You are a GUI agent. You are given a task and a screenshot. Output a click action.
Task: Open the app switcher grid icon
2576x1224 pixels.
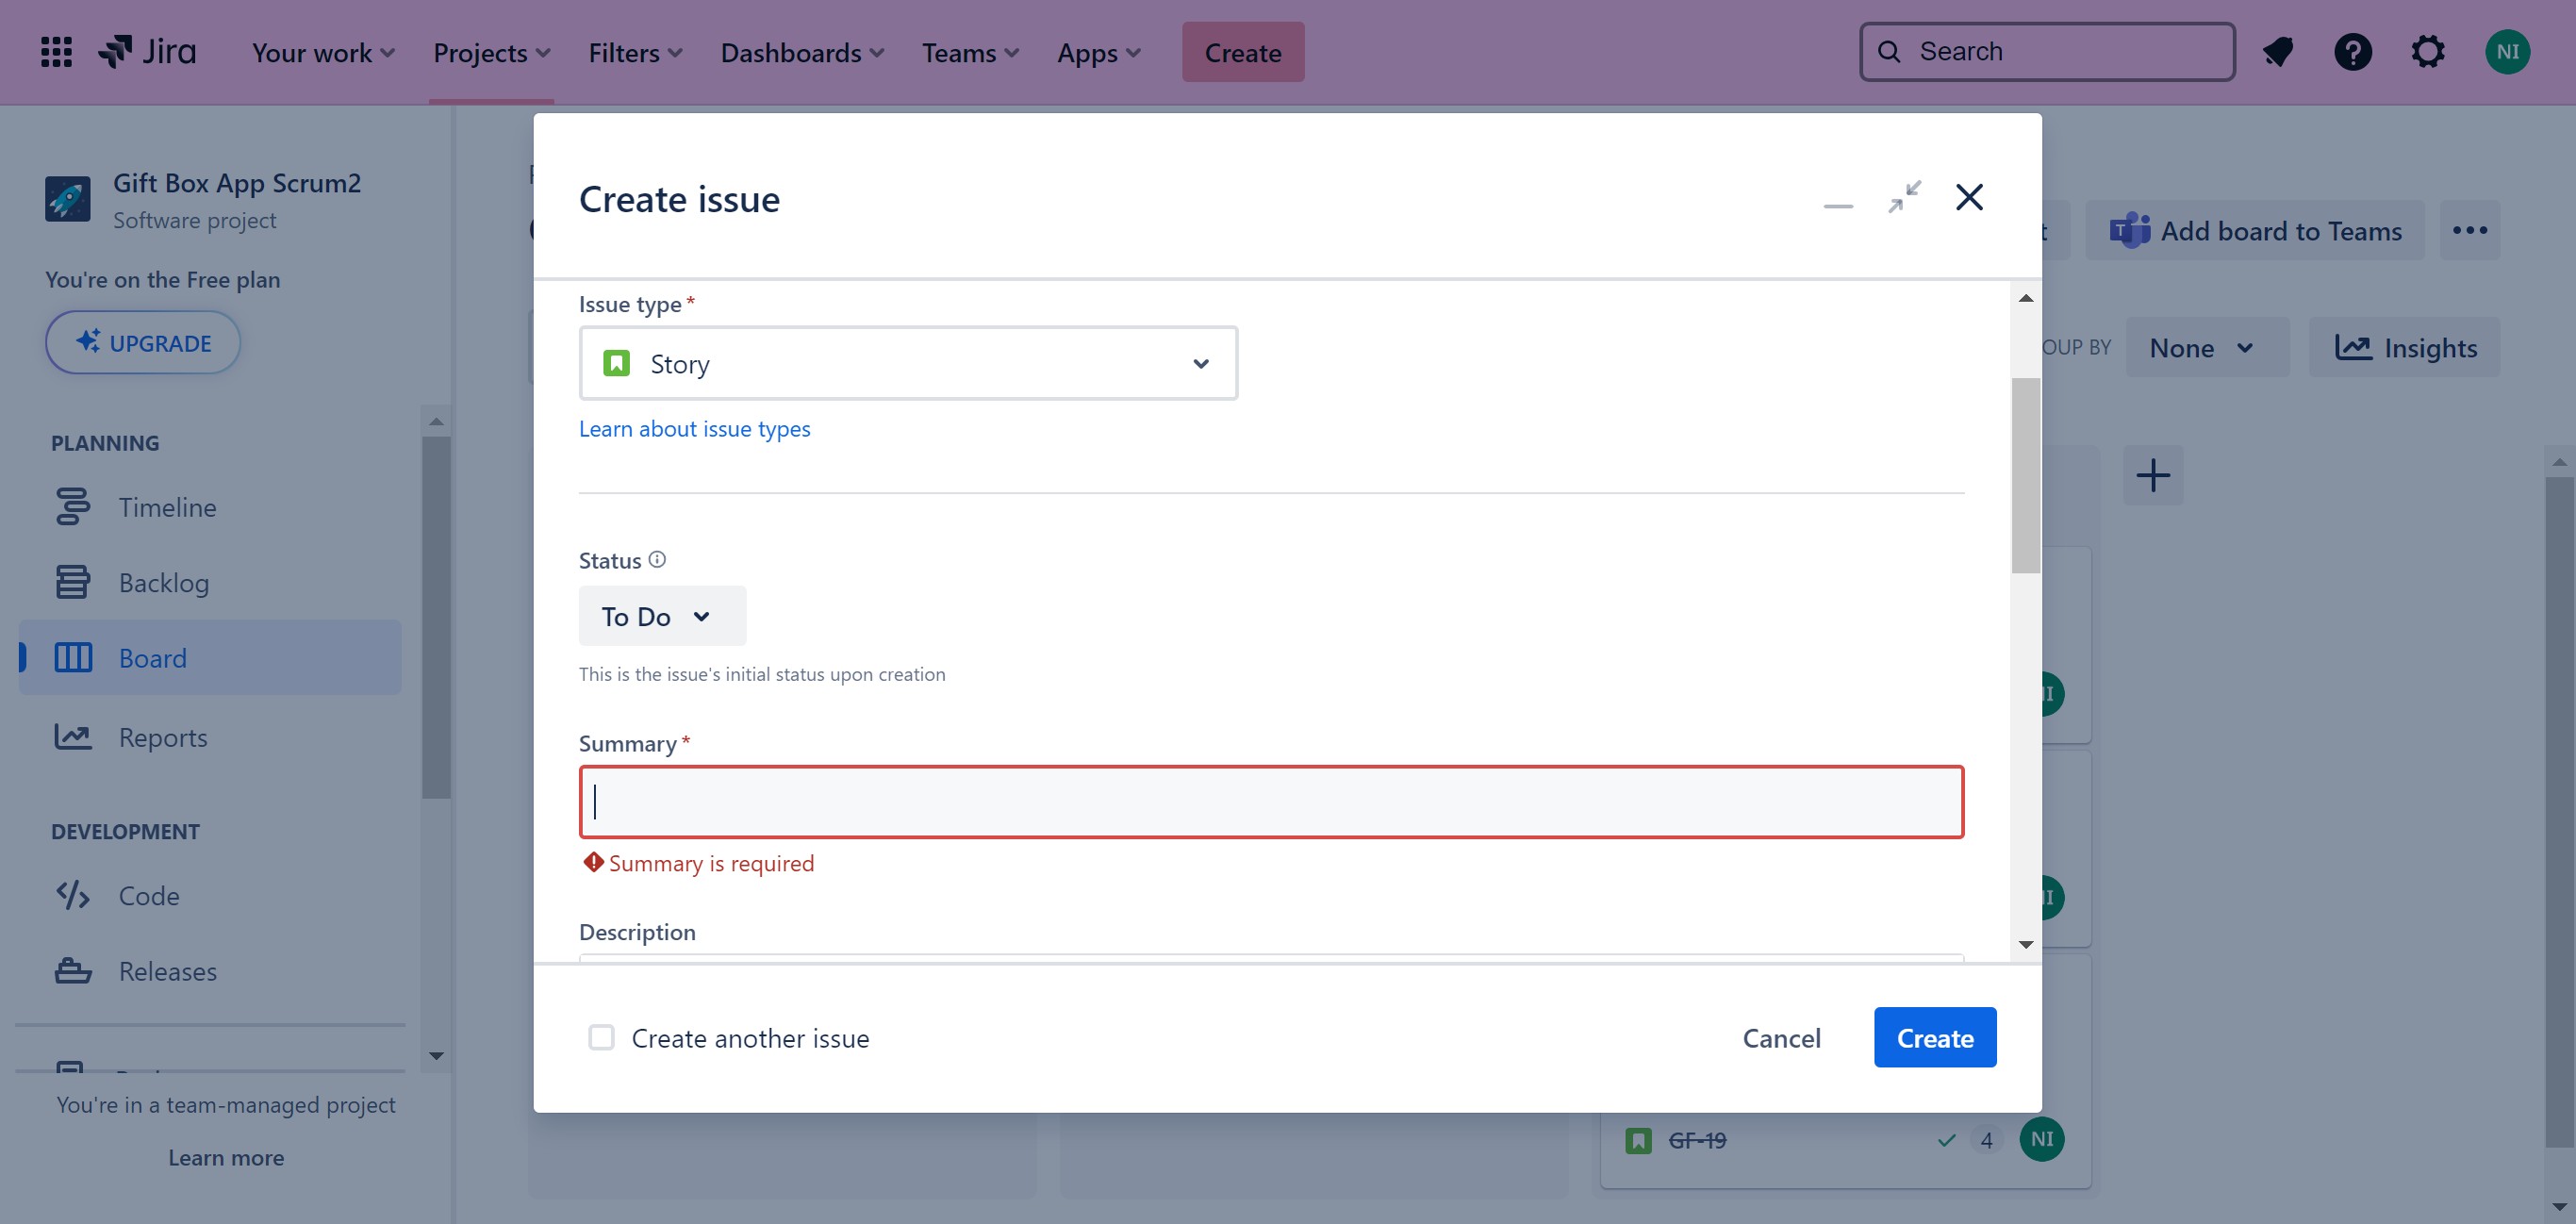pos(56,52)
